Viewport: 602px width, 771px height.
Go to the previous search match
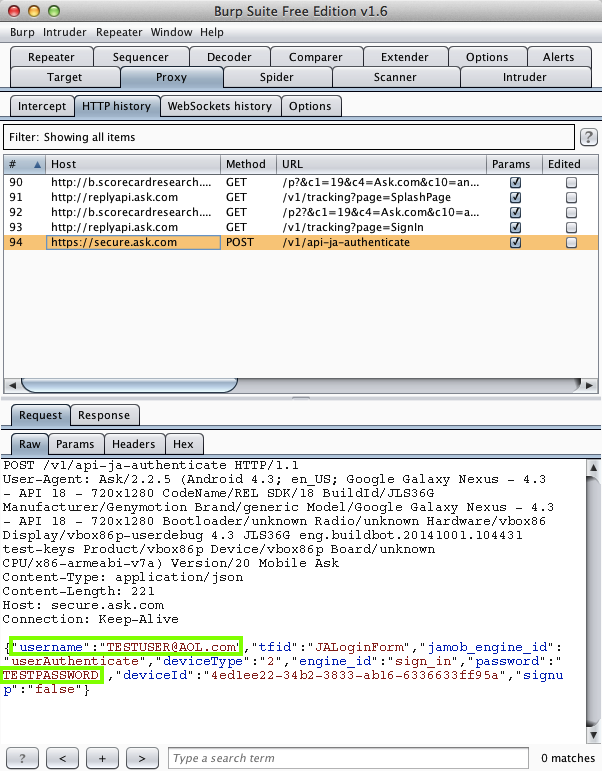(x=62, y=758)
